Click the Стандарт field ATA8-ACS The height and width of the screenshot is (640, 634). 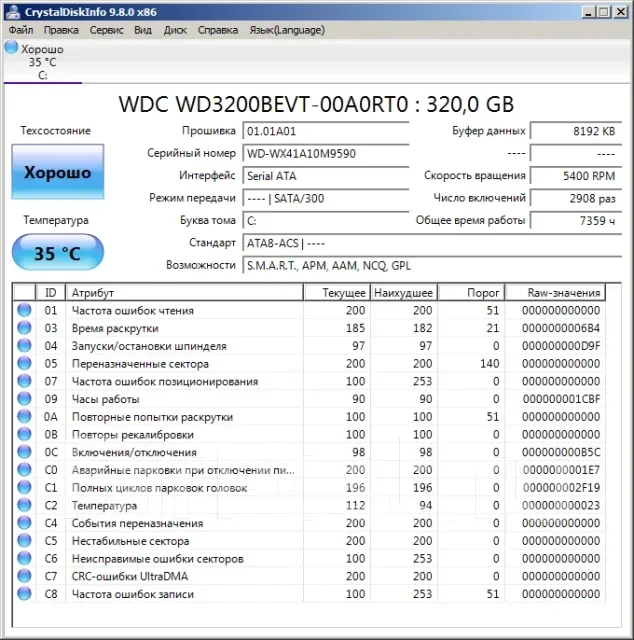coord(432,243)
